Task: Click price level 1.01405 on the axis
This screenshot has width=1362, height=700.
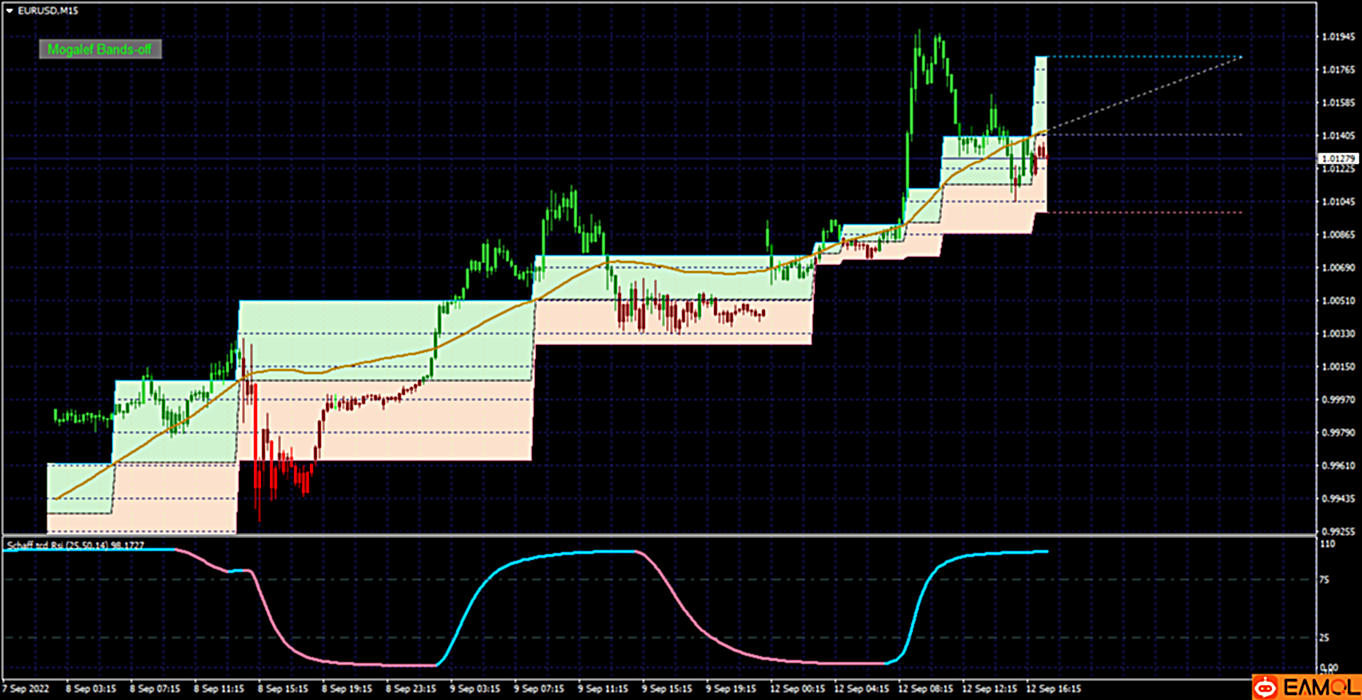Action: pos(1337,135)
